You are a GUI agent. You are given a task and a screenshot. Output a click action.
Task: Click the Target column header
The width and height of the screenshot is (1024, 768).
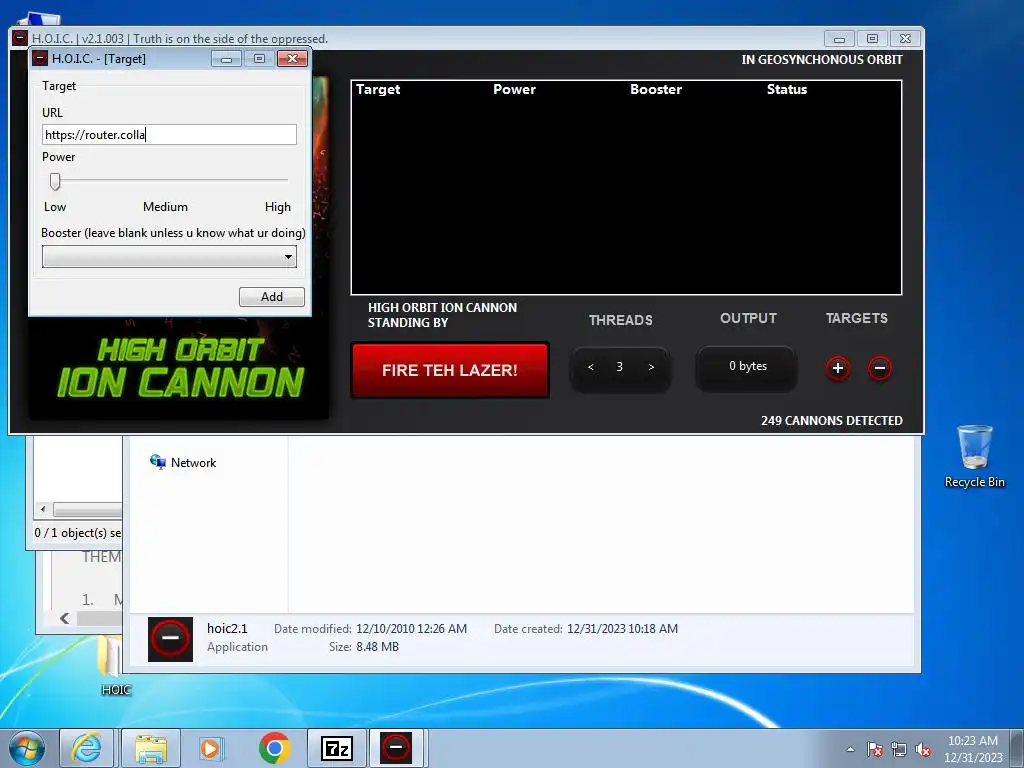pyautogui.click(x=378, y=89)
